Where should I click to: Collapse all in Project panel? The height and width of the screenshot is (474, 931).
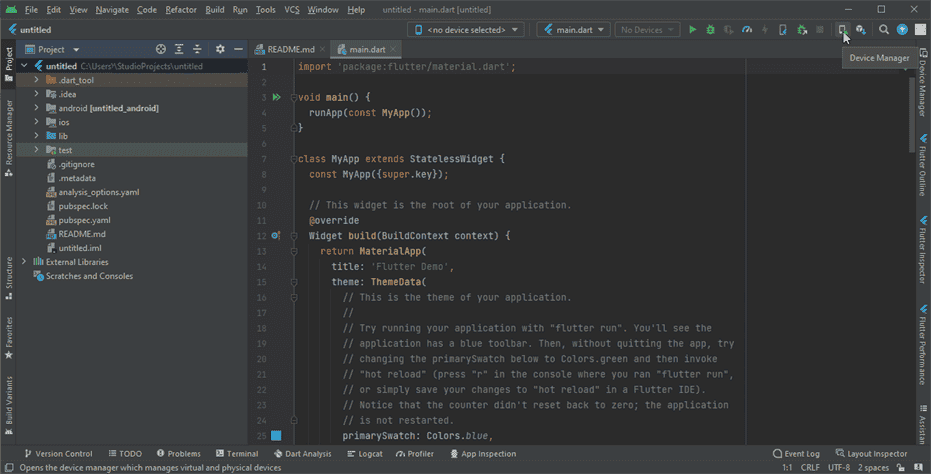(x=197, y=49)
